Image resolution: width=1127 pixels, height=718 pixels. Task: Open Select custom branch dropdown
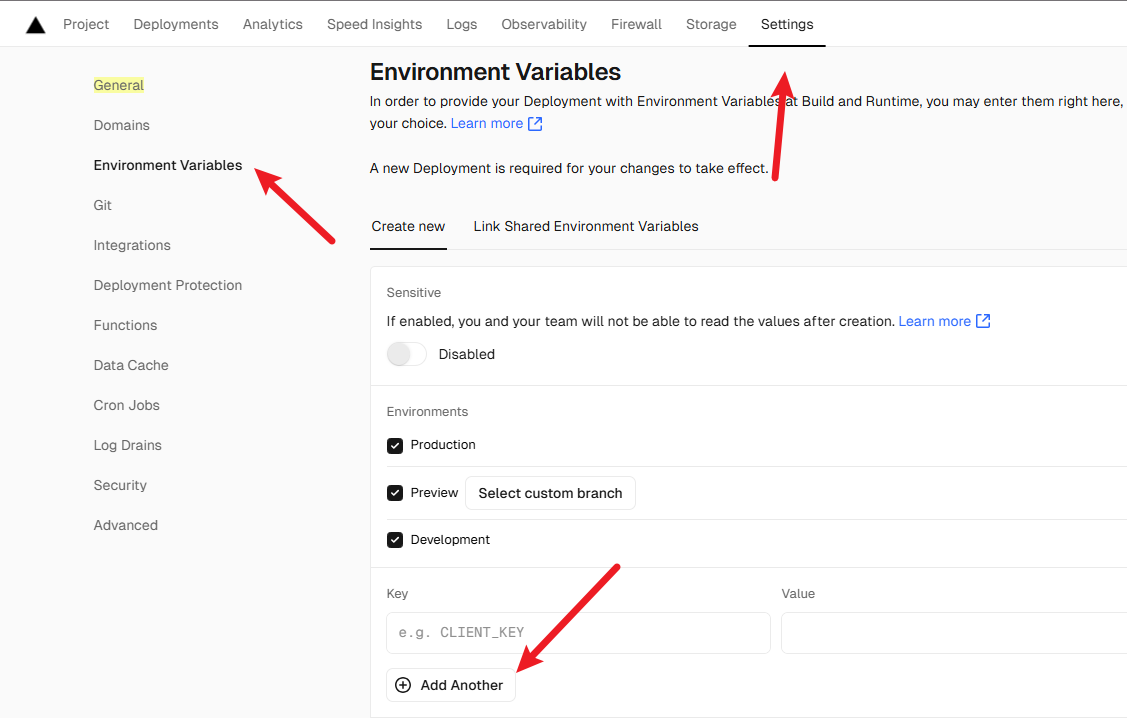point(550,493)
